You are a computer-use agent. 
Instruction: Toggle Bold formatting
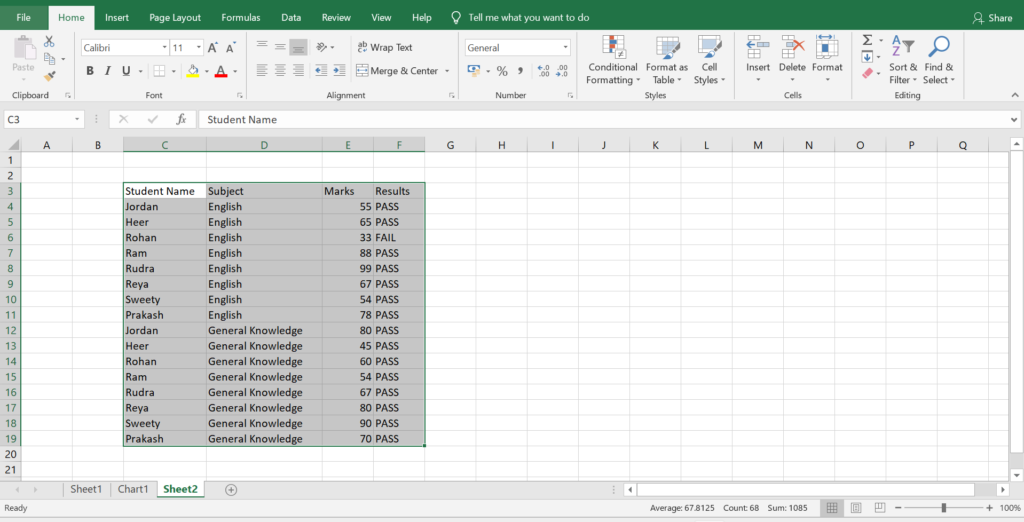(90, 71)
